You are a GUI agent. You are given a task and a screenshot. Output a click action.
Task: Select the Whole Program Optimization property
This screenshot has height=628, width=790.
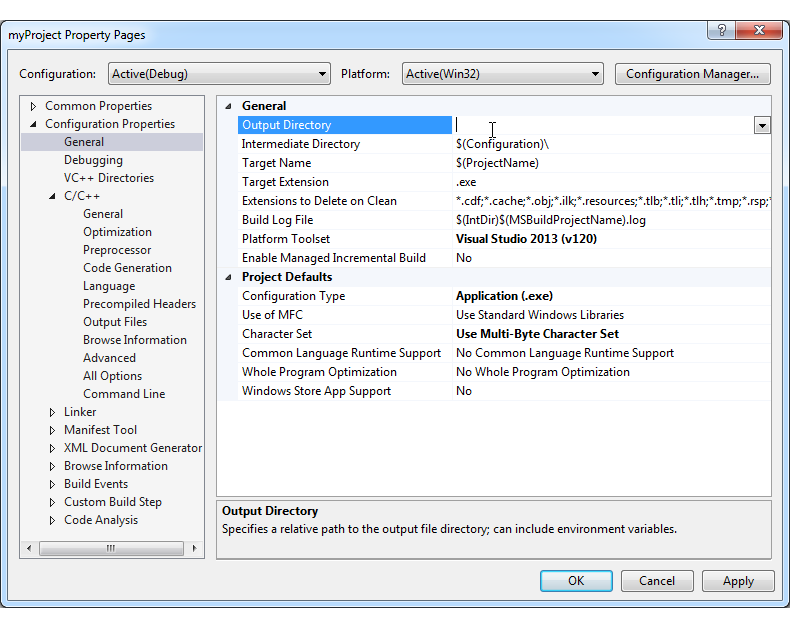(x=345, y=372)
